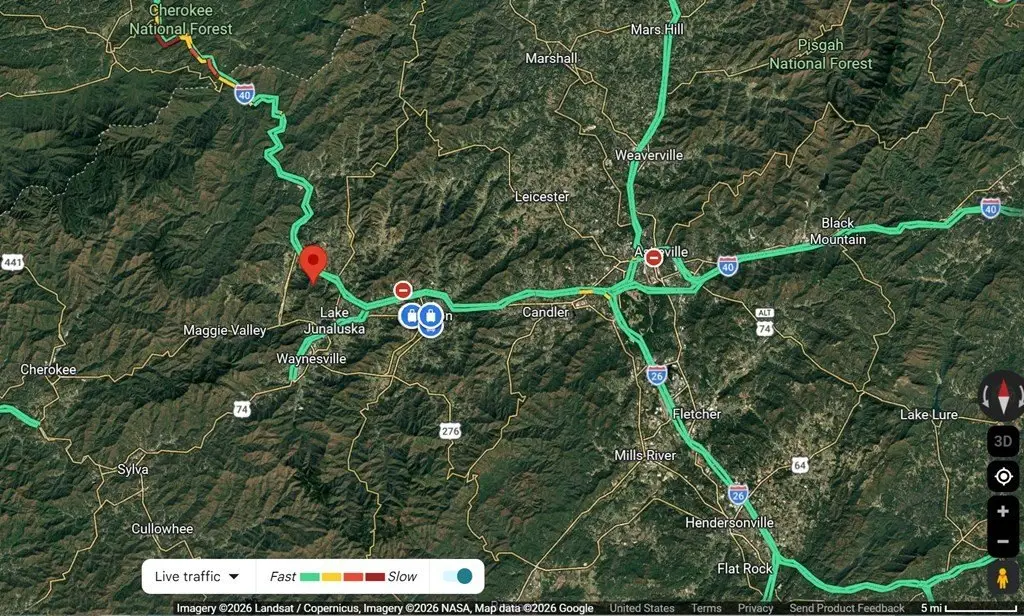Open the Terms link
Image resolution: width=1024 pixels, height=616 pixels.
(706, 608)
